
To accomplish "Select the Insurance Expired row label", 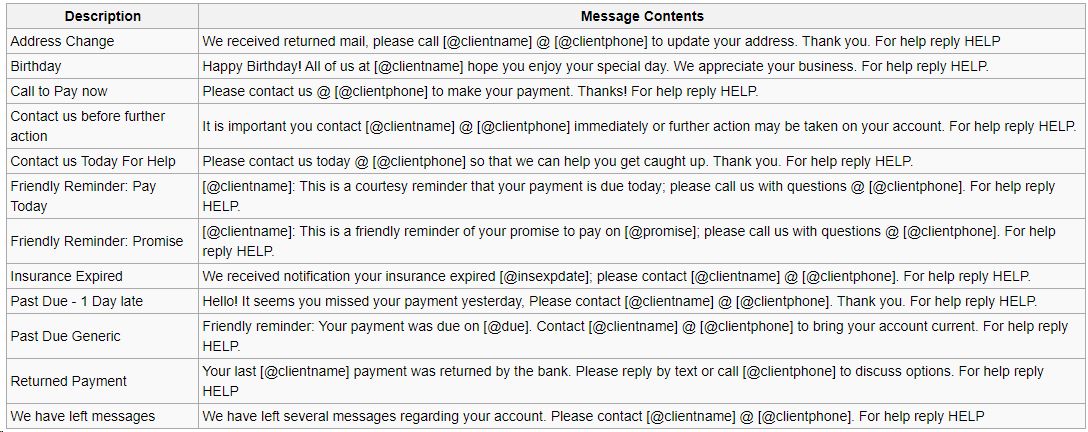I will point(103,276).
